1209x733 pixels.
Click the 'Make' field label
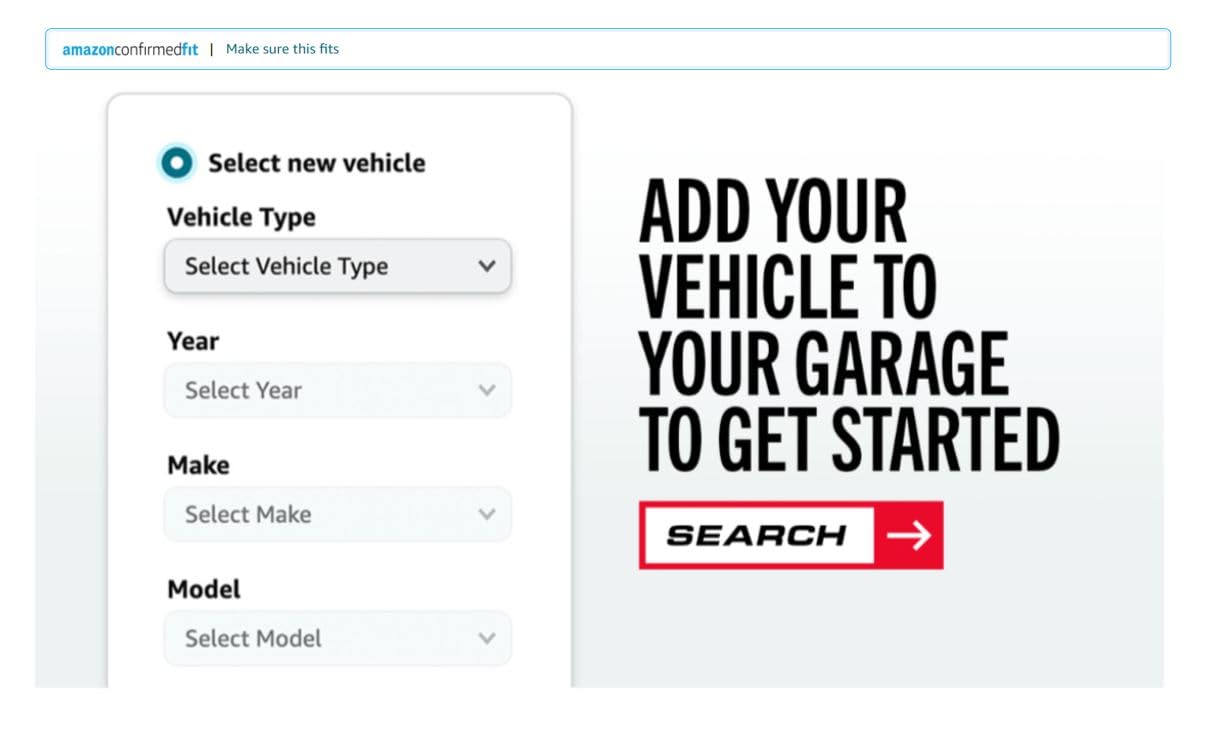198,465
